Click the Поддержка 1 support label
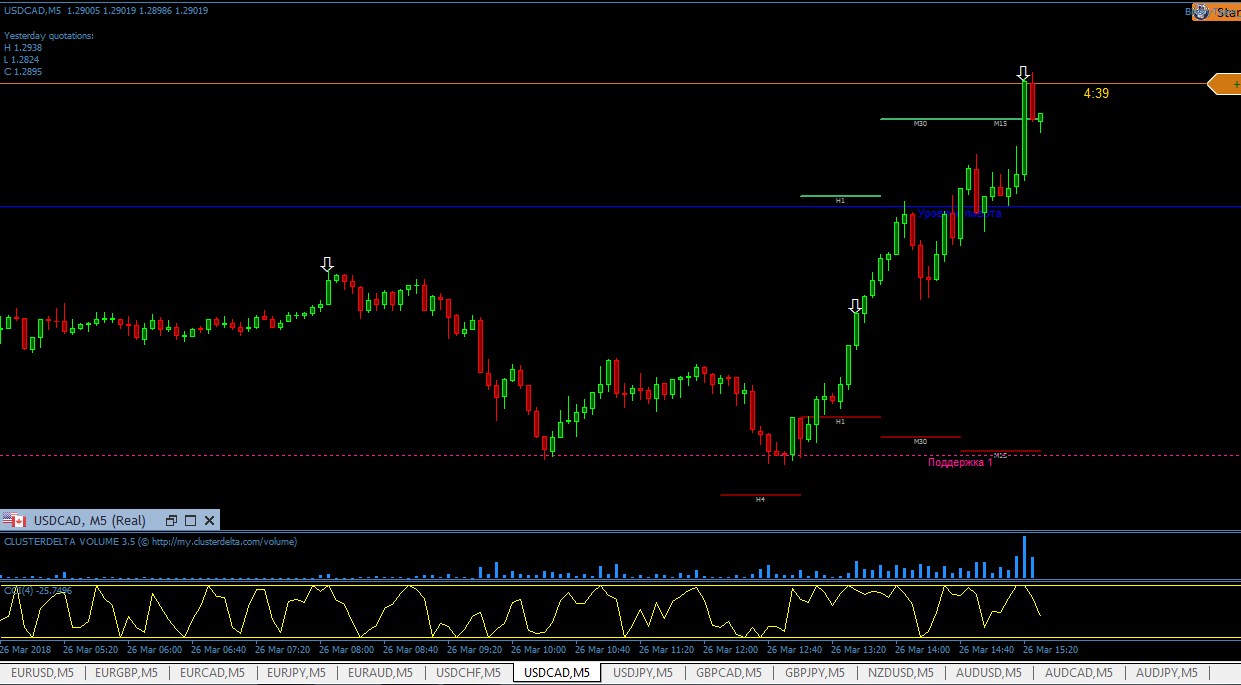The width and height of the screenshot is (1241, 685). 960,462
